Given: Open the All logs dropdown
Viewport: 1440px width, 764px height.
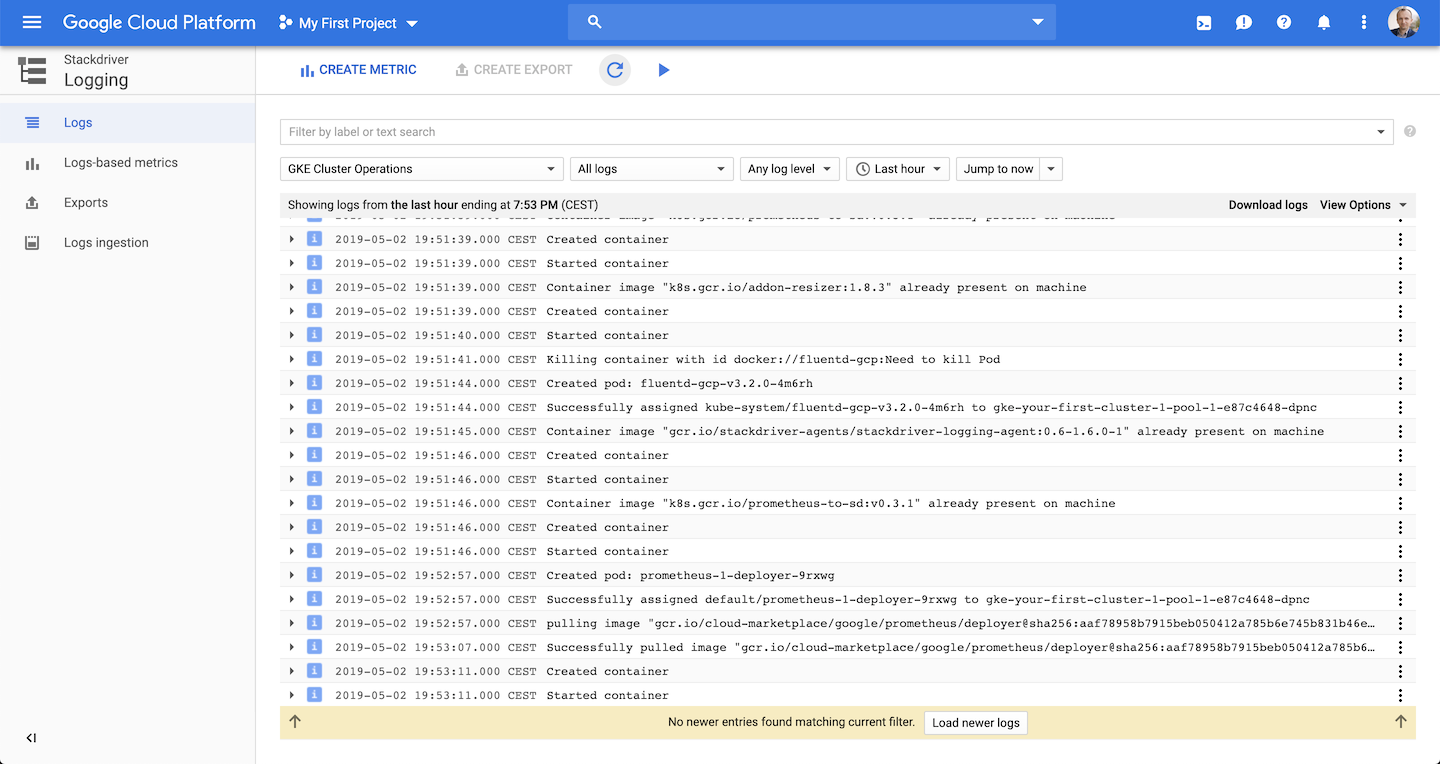Looking at the screenshot, I should 651,169.
